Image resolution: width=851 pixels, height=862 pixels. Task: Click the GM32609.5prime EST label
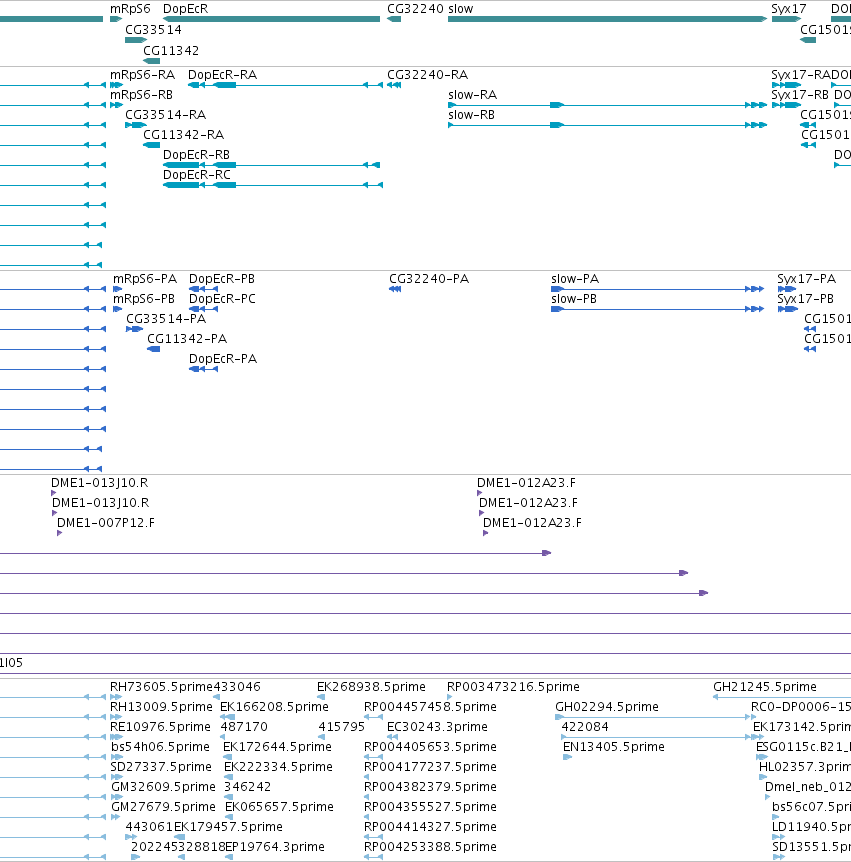pyautogui.click(x=163, y=787)
